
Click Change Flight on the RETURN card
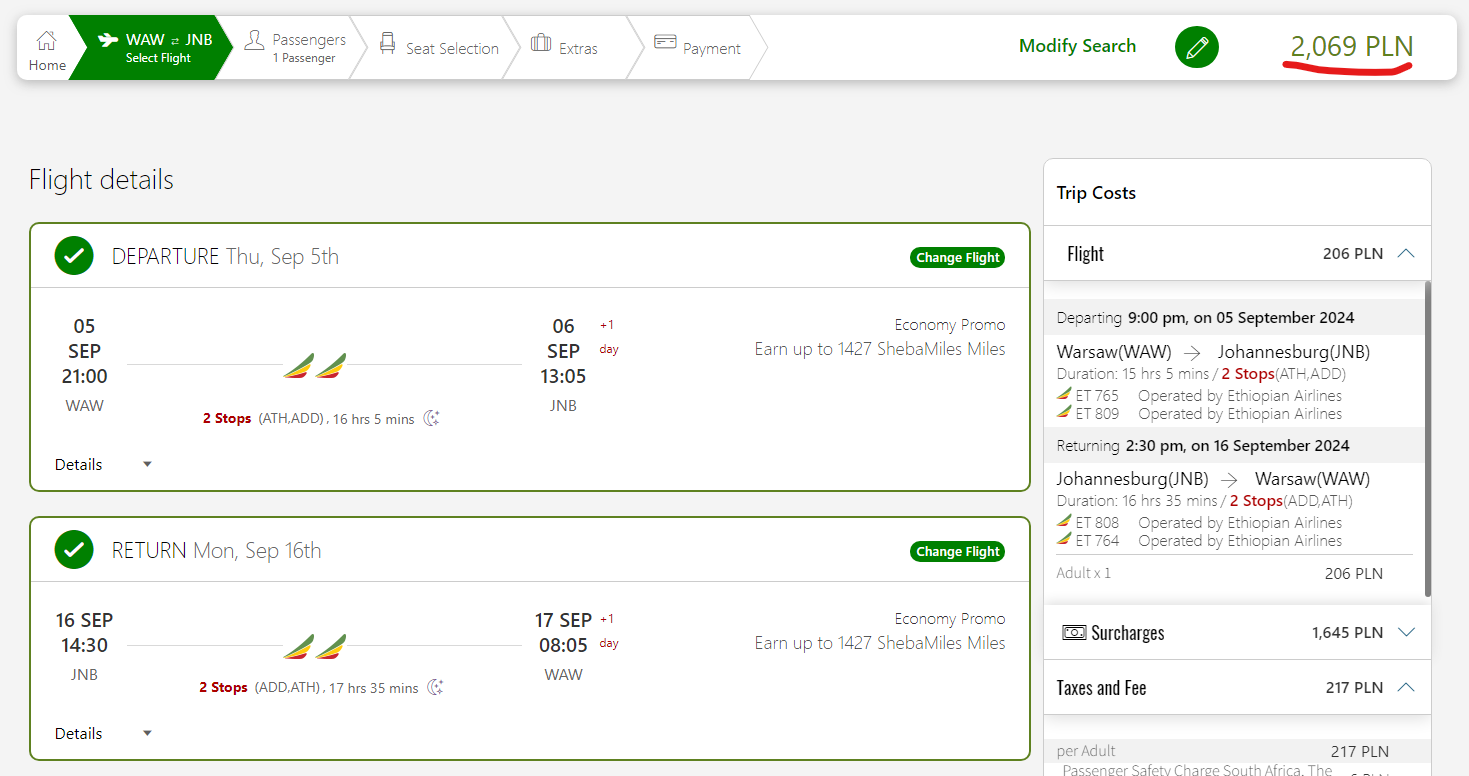[x=958, y=551]
